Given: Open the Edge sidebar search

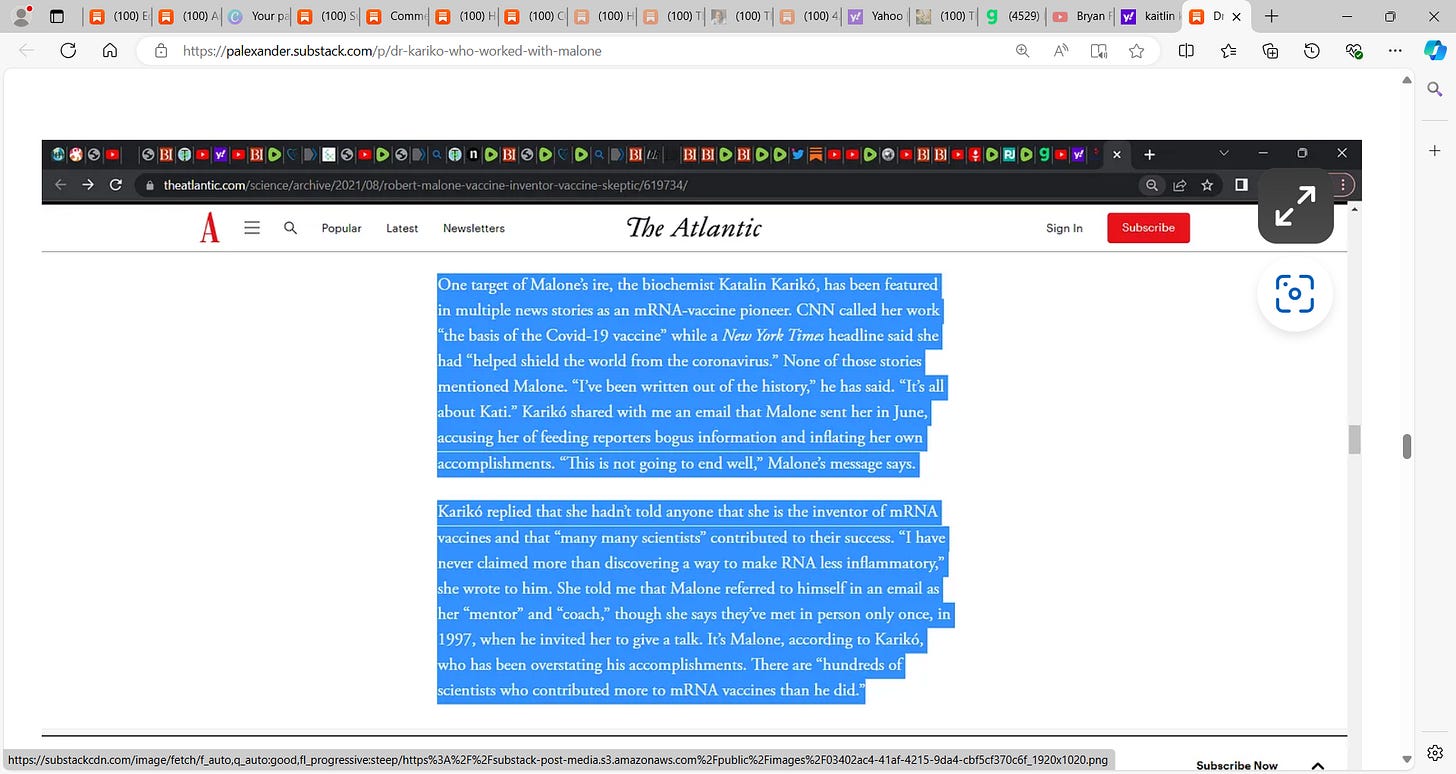Looking at the screenshot, I should coord(1435,89).
